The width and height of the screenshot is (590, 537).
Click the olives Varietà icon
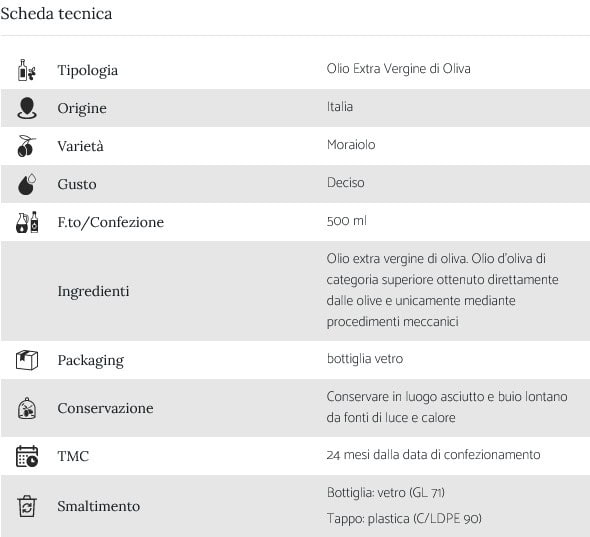click(x=26, y=146)
